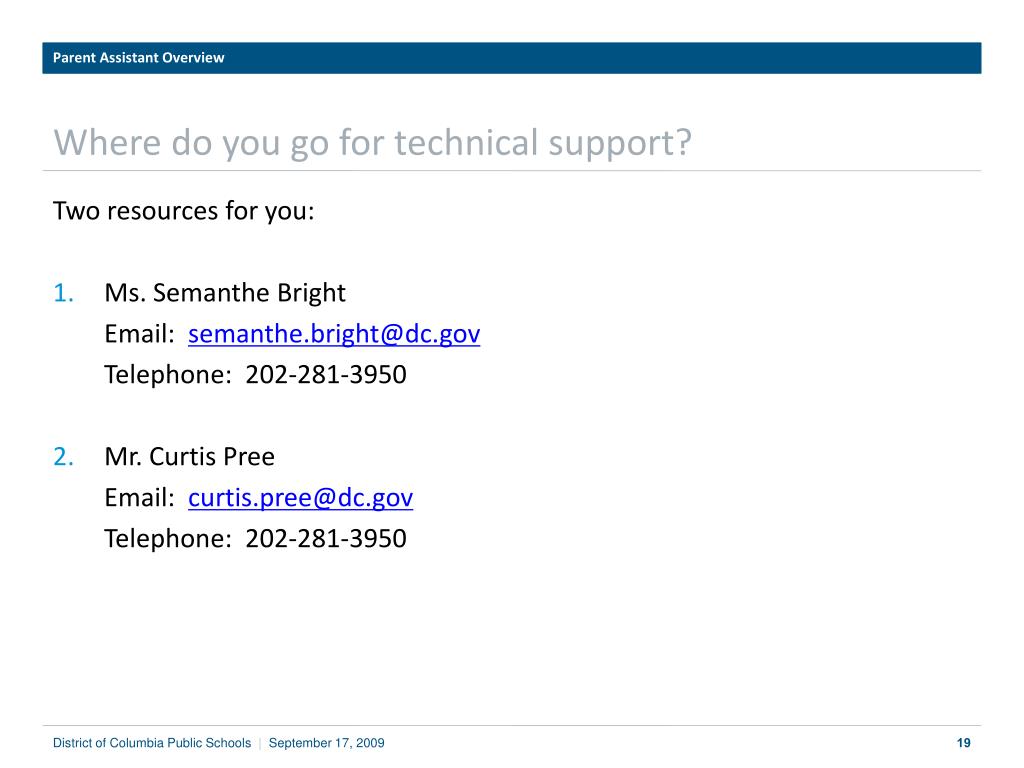Click the word 'support?' in the title

[620, 144]
